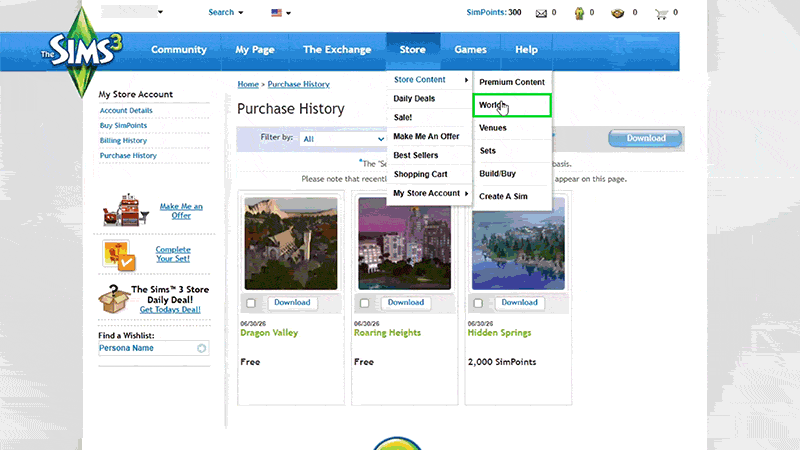Open Purchase History sidebar link
This screenshot has height=450, width=800.
click(128, 156)
